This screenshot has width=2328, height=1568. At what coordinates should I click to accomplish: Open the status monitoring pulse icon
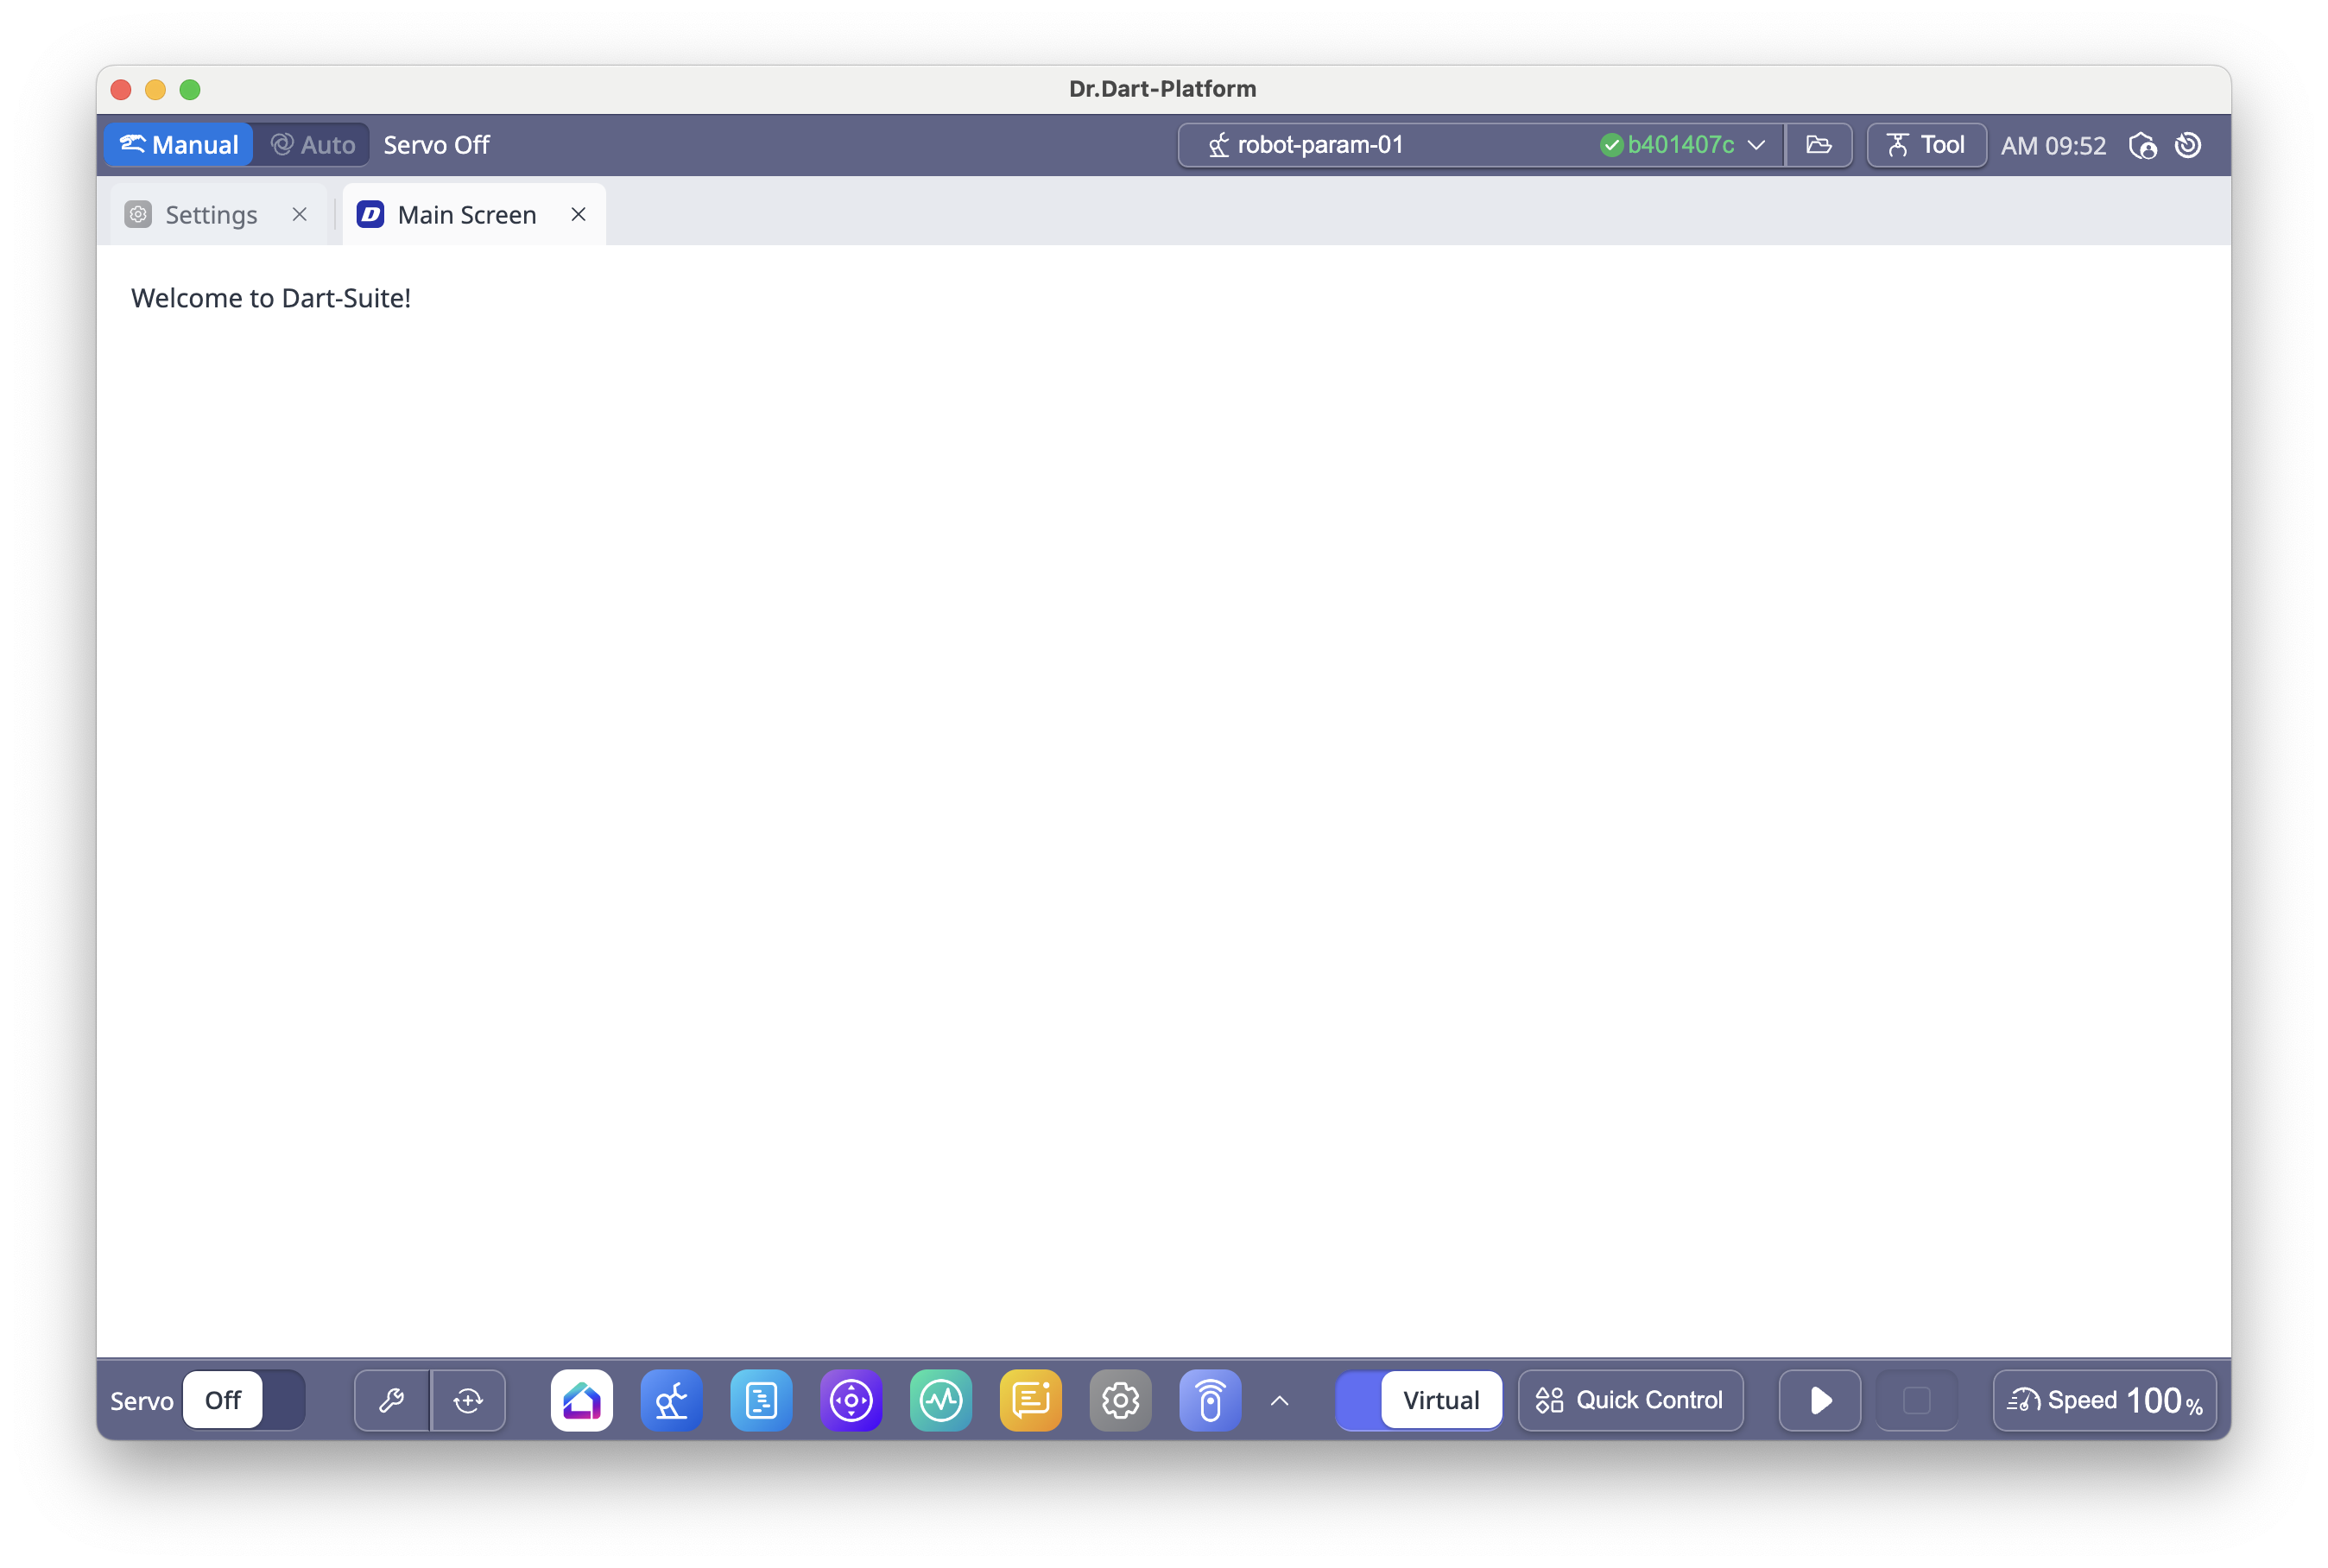[x=940, y=1400]
